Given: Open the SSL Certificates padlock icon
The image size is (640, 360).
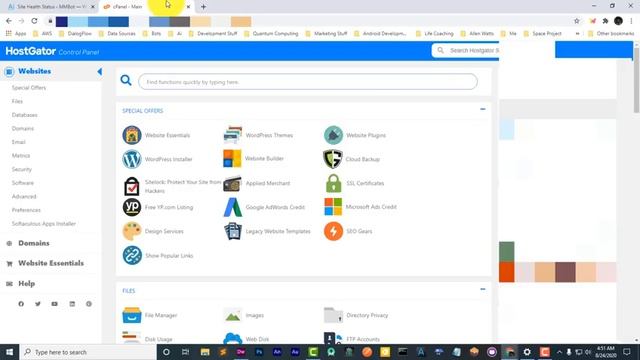Looking at the screenshot, I should pyautogui.click(x=333, y=183).
